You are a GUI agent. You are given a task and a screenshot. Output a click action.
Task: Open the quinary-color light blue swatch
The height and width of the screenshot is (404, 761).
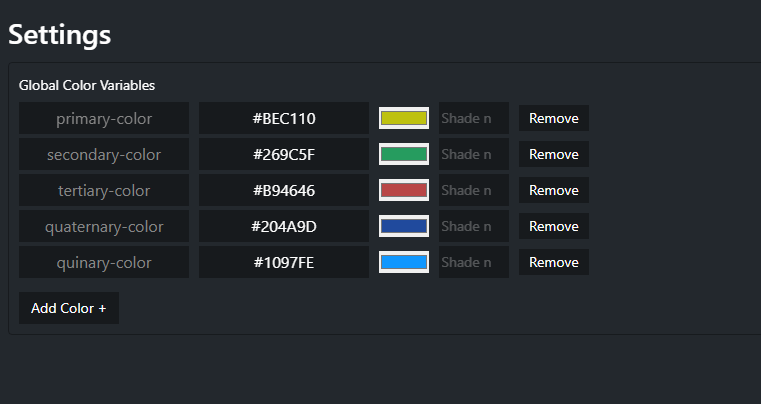[x=404, y=262]
